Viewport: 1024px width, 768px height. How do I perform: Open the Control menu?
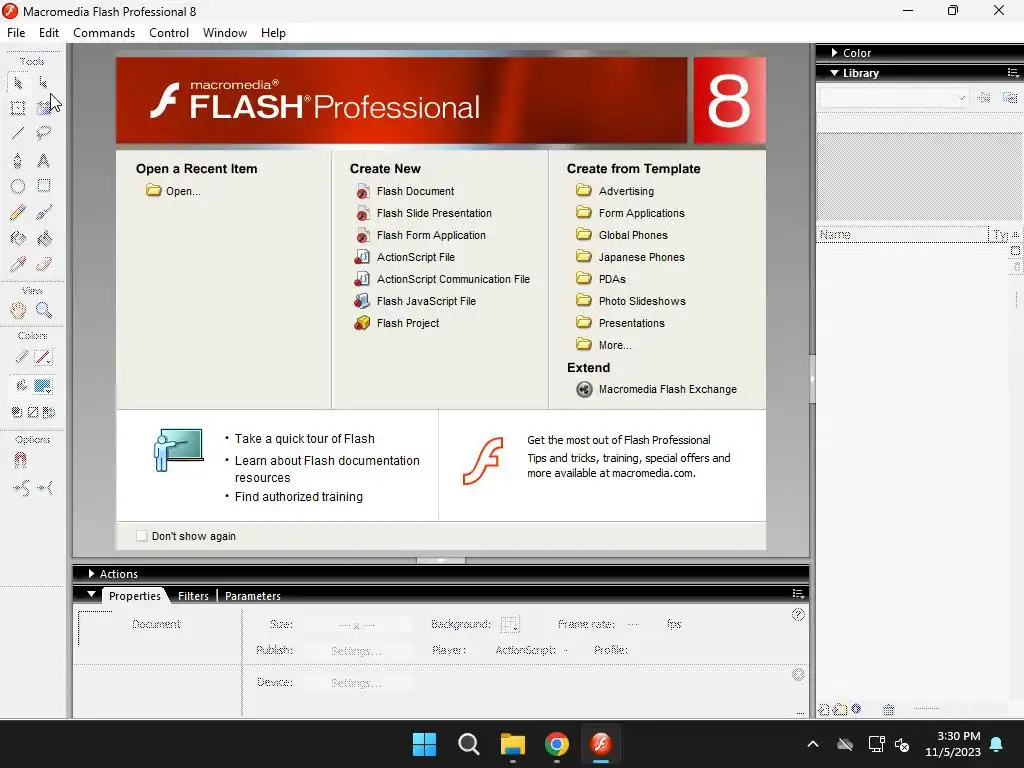(169, 33)
